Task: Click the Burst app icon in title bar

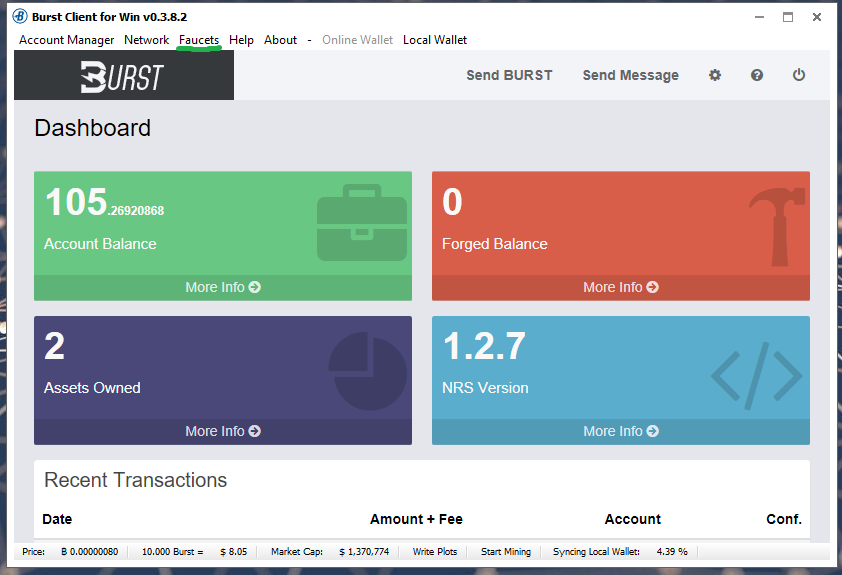Action: coord(20,17)
